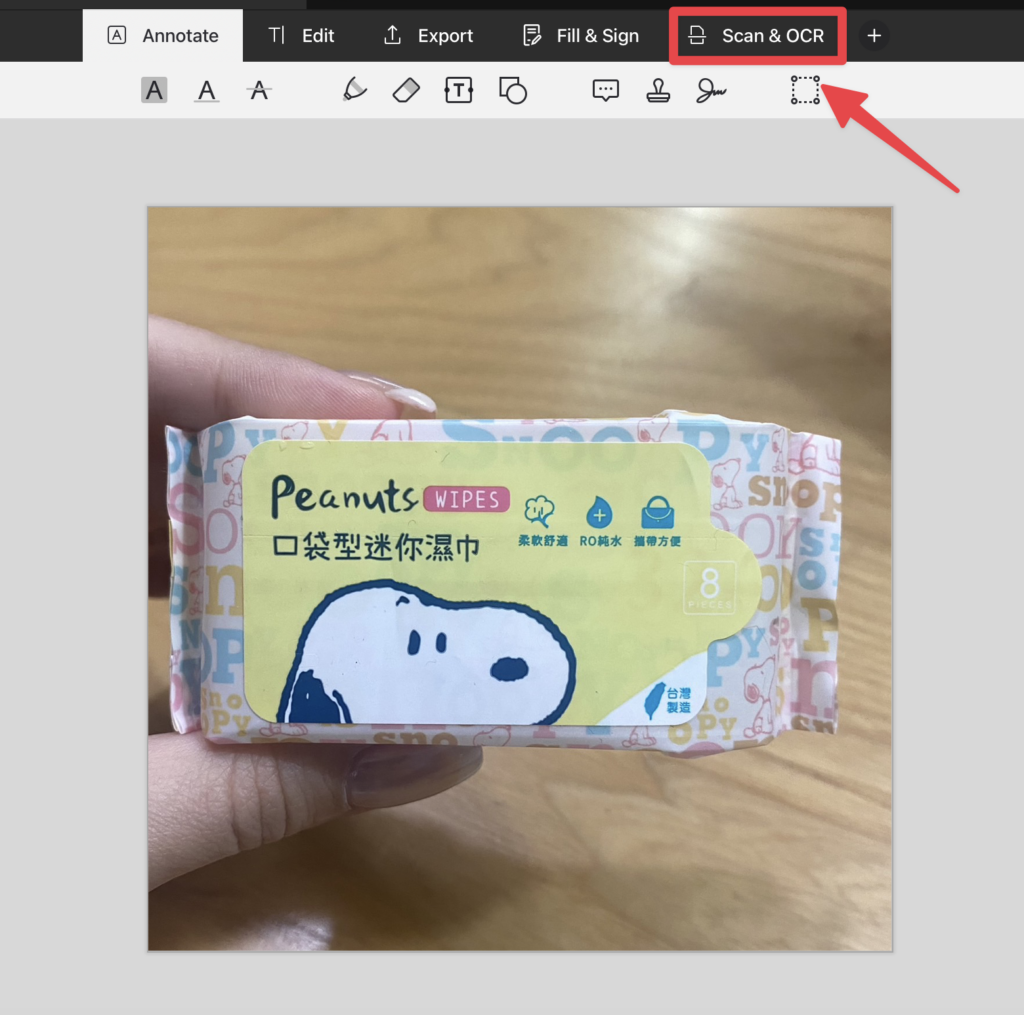
Task: Open the signature tool
Action: coord(711,90)
